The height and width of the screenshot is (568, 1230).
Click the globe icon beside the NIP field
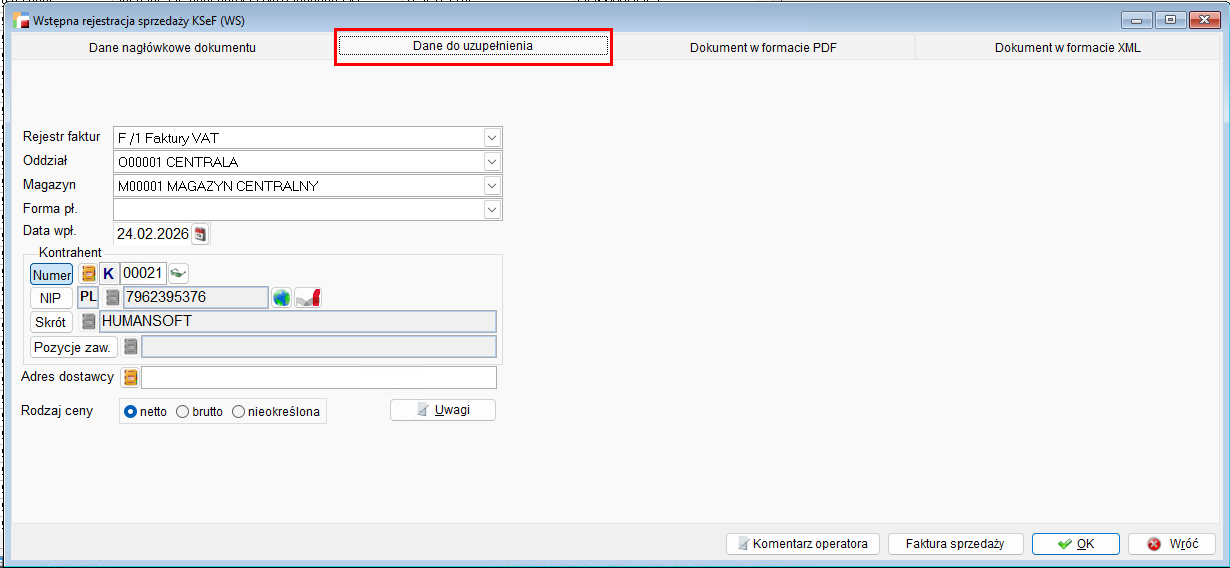pos(282,297)
